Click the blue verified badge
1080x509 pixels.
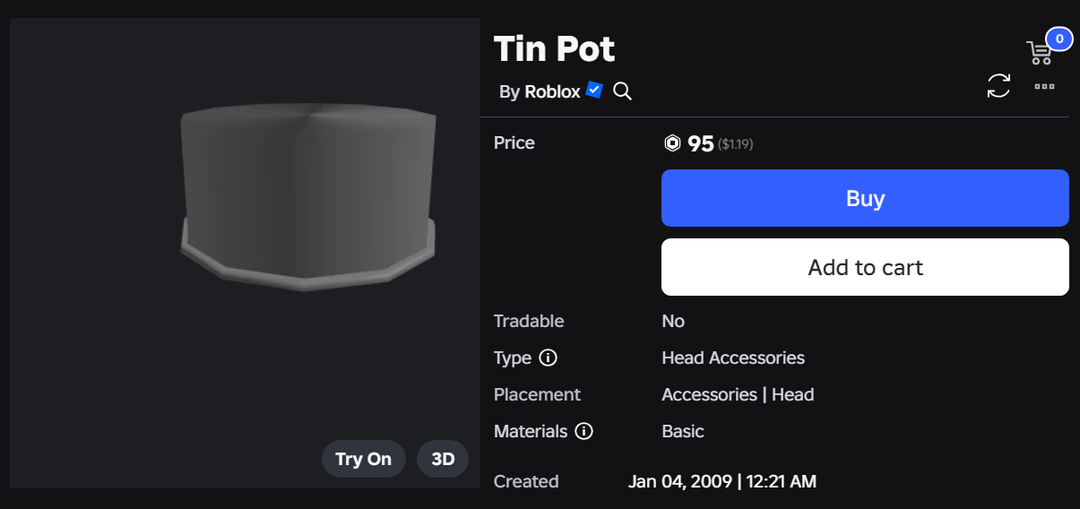pyautogui.click(x=594, y=90)
